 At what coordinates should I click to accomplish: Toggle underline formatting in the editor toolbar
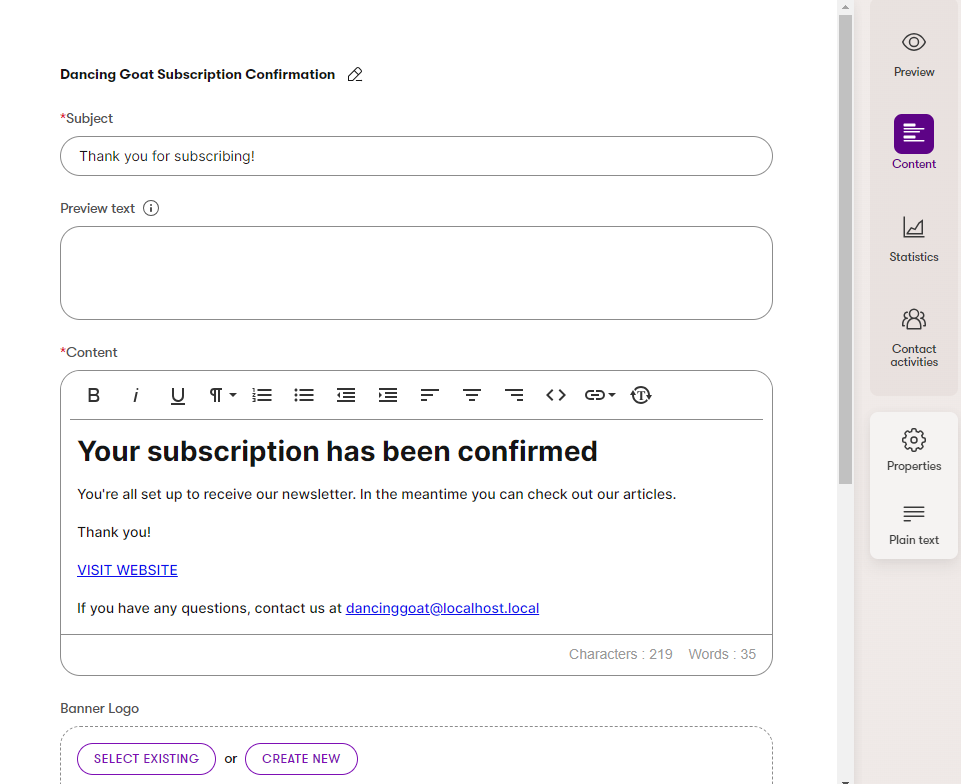point(178,395)
